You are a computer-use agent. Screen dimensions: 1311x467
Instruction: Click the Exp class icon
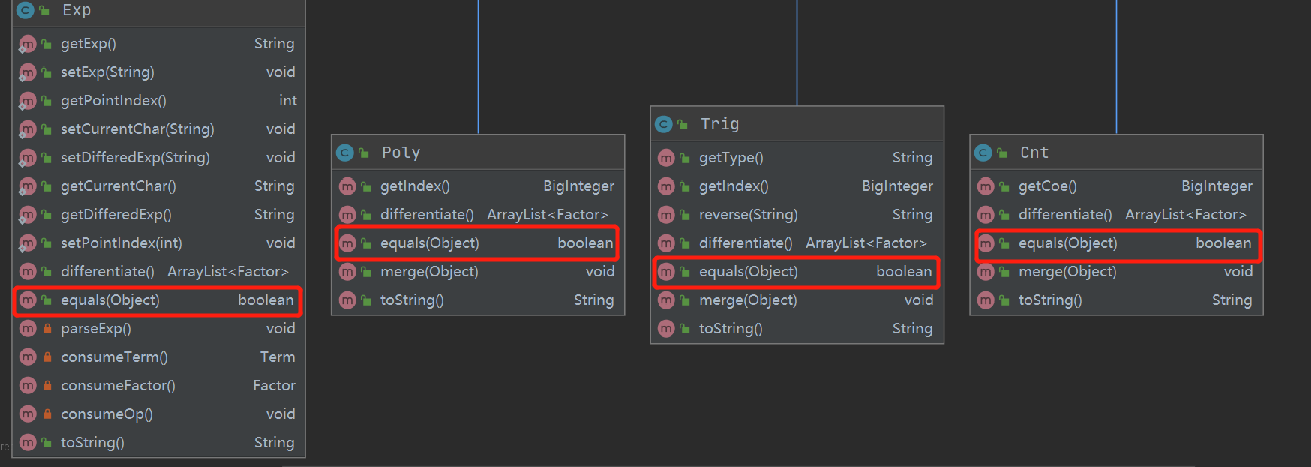click(25, 11)
